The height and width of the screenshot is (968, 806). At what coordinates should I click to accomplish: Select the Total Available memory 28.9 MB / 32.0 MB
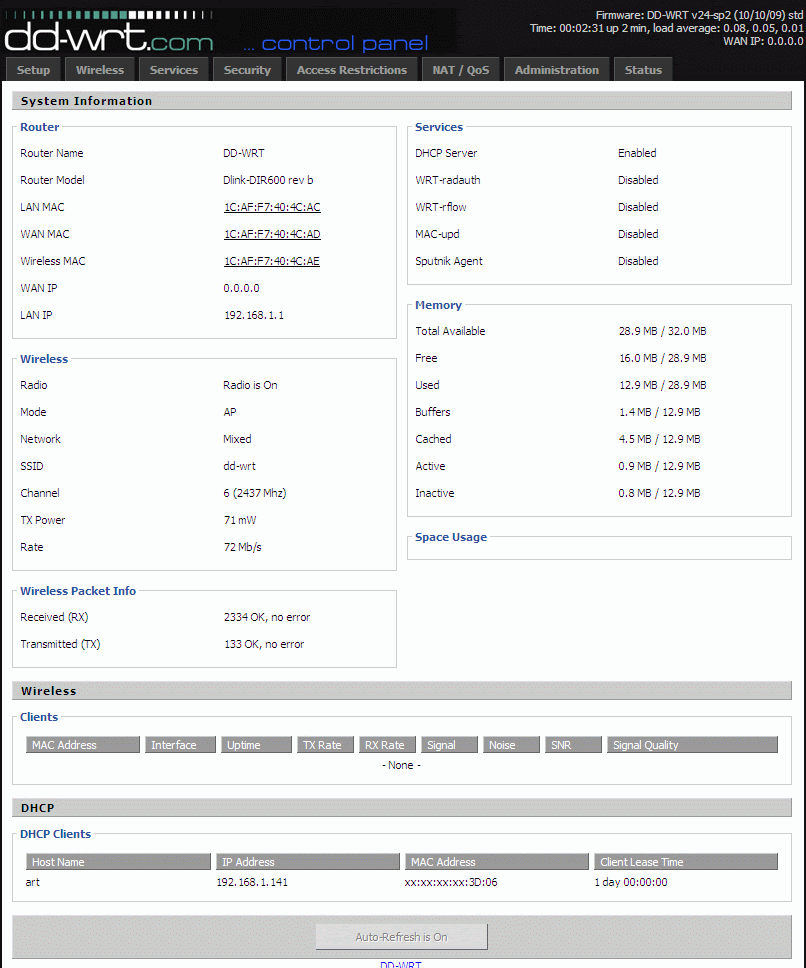point(663,332)
